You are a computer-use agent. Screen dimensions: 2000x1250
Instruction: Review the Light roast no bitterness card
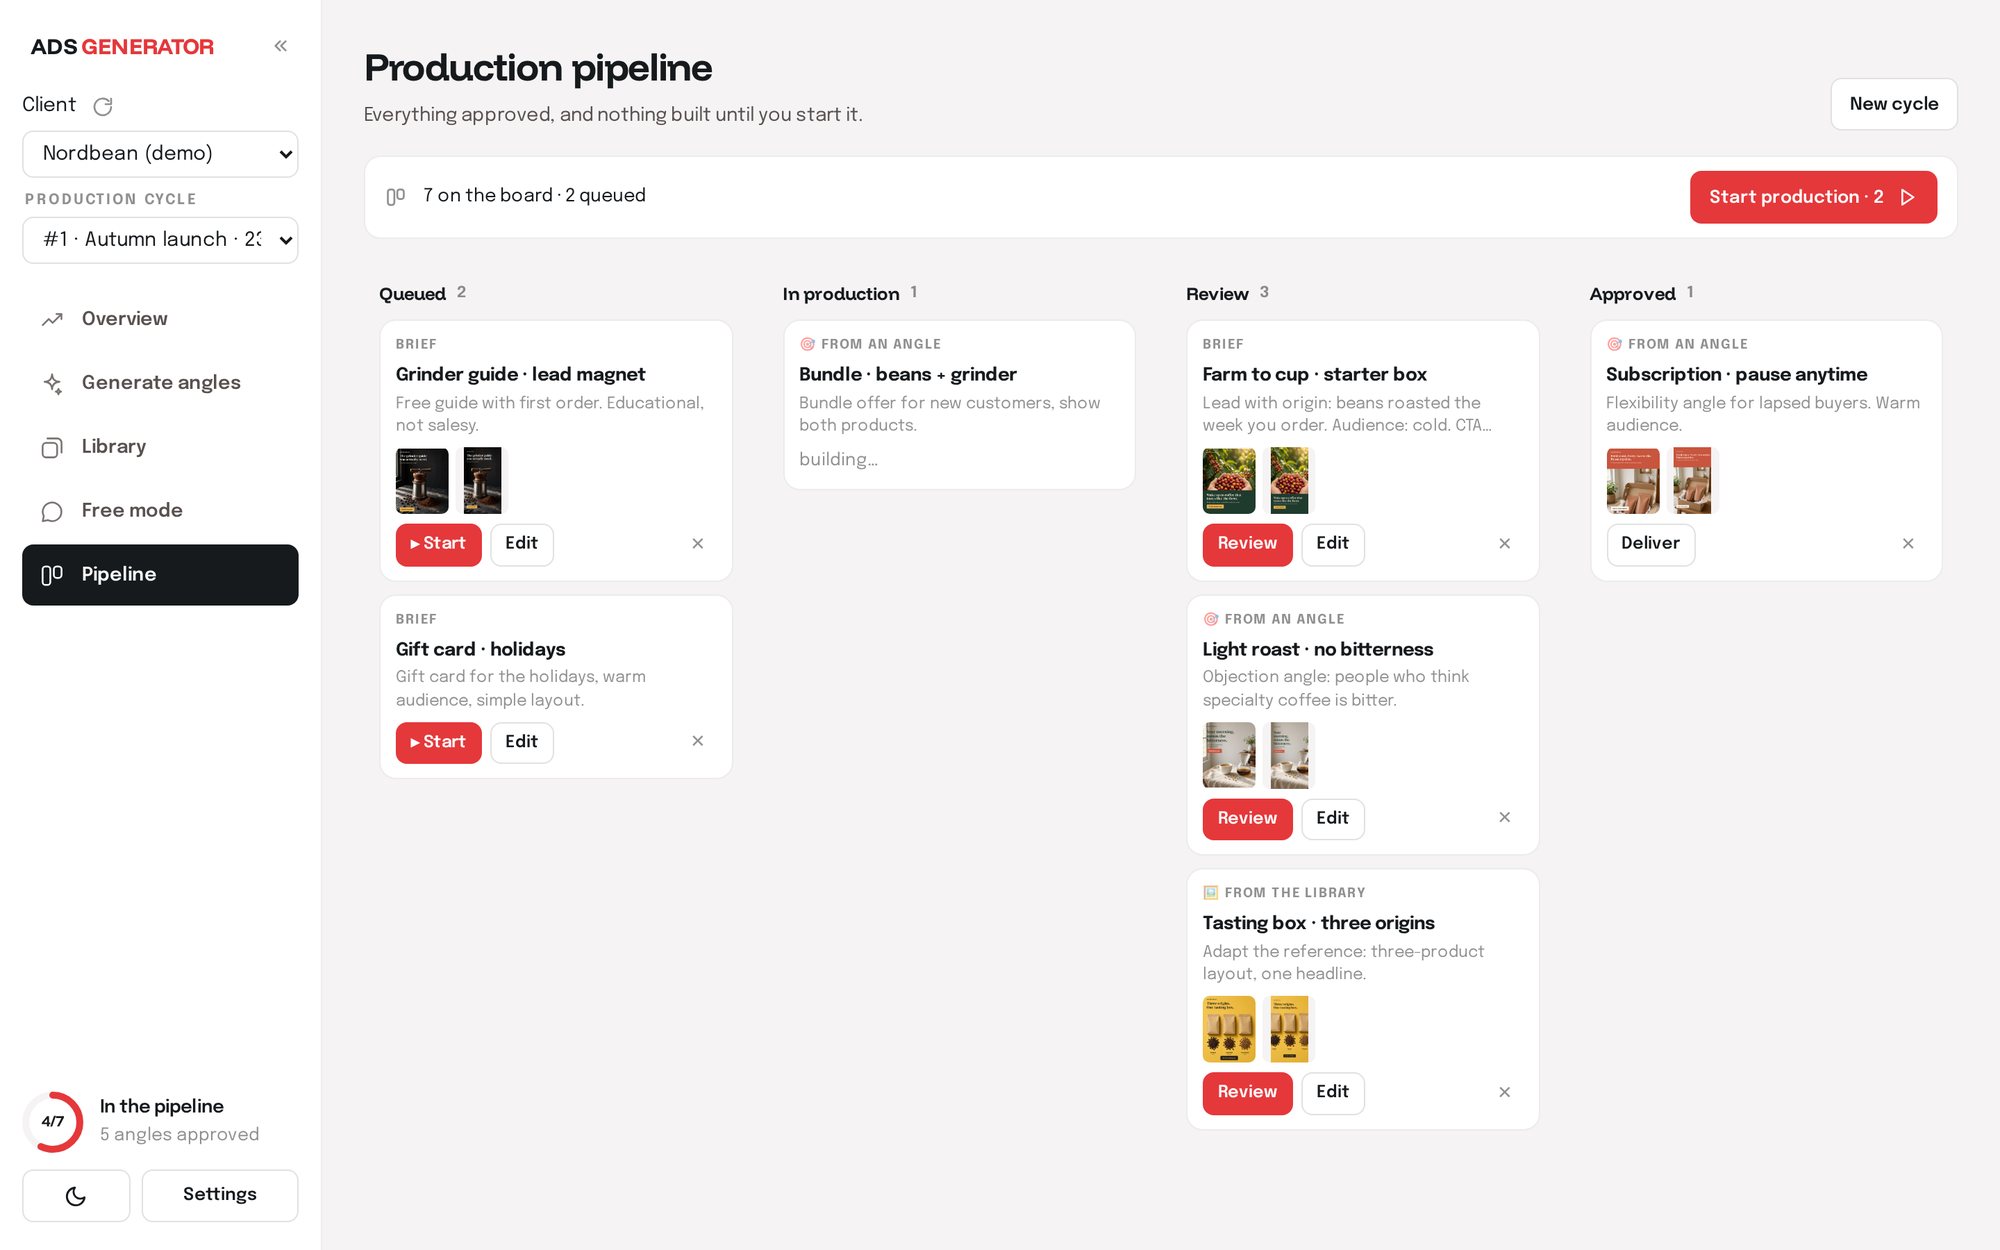point(1247,819)
